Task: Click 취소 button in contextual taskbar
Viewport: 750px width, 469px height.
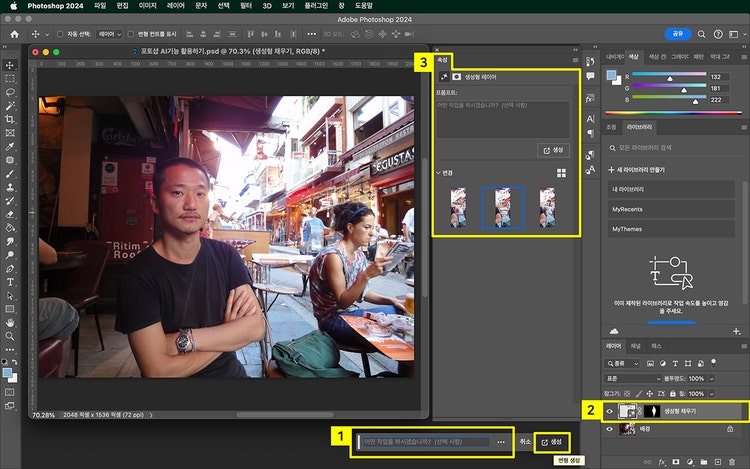Action: click(x=525, y=441)
